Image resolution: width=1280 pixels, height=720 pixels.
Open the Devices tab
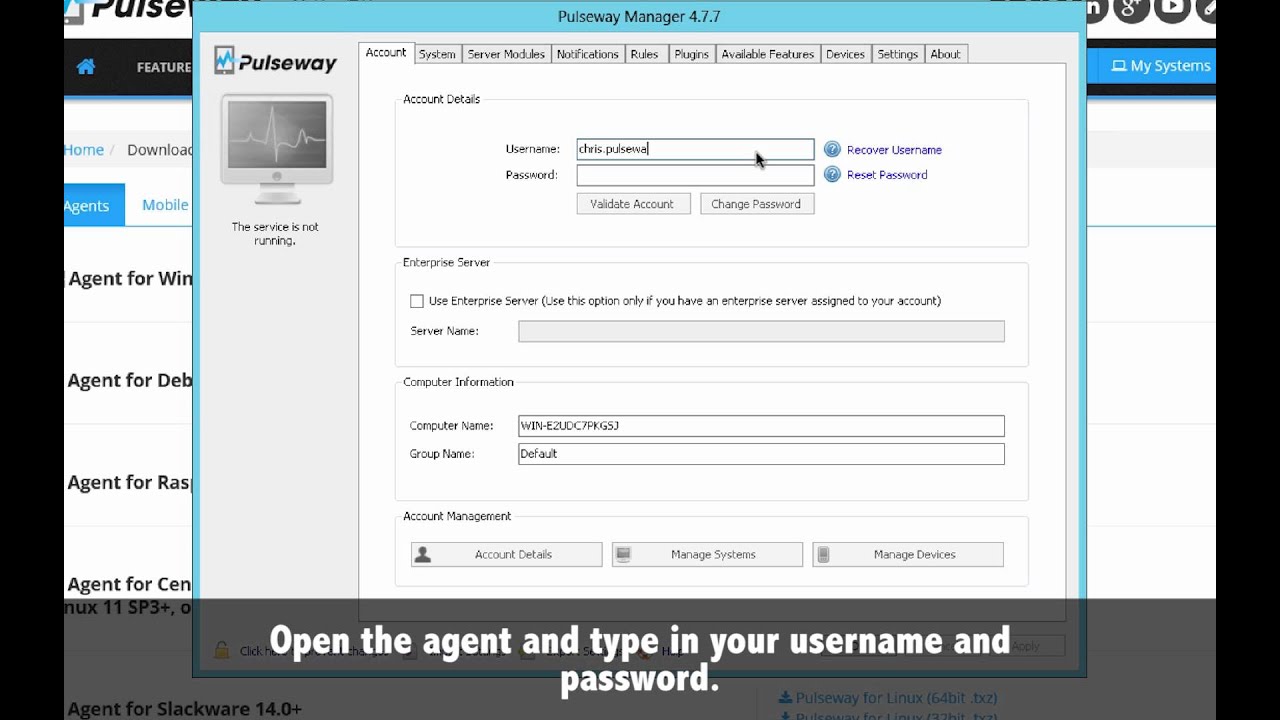click(x=845, y=54)
